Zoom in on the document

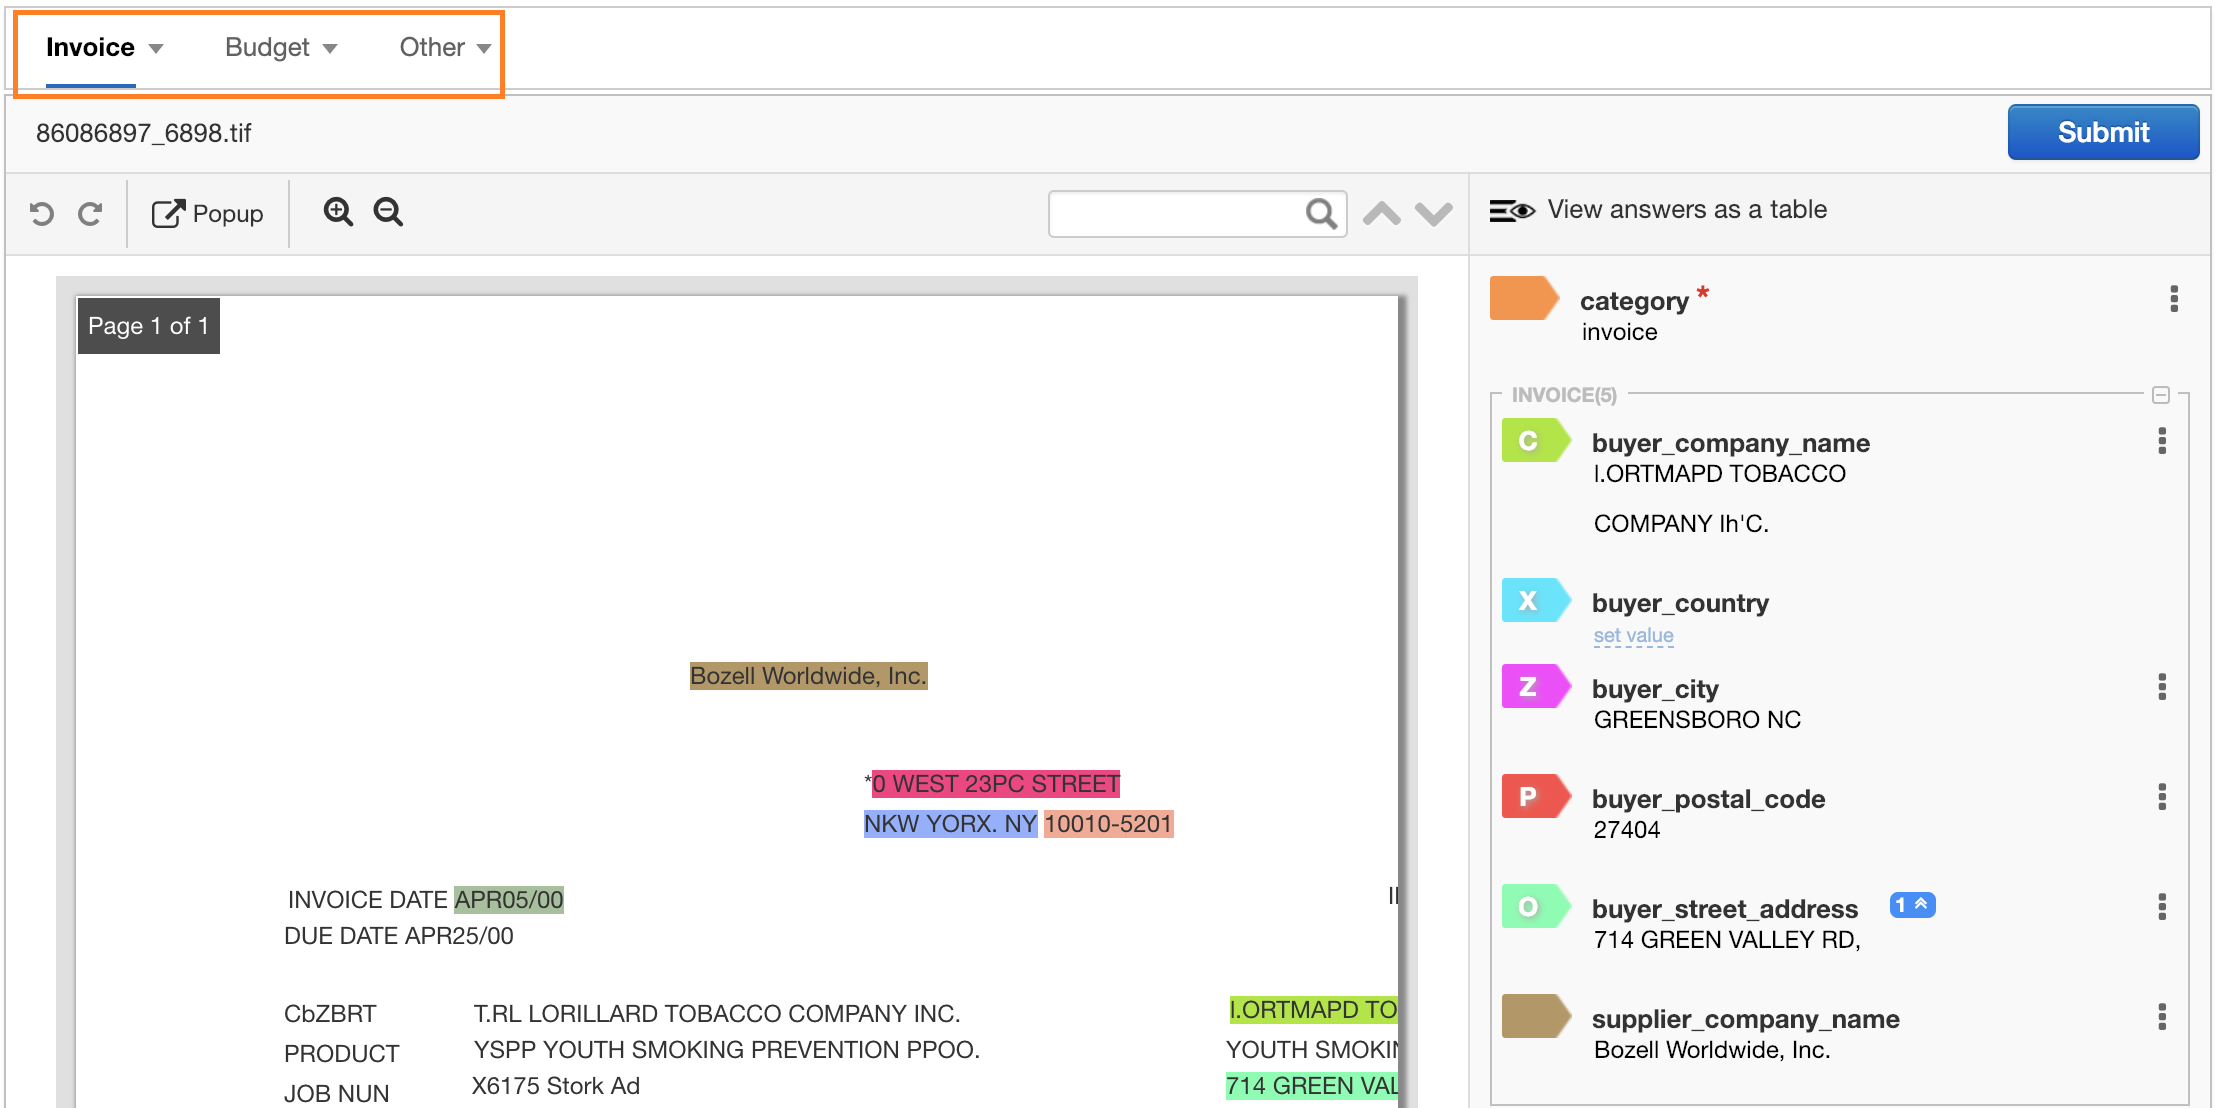[338, 212]
